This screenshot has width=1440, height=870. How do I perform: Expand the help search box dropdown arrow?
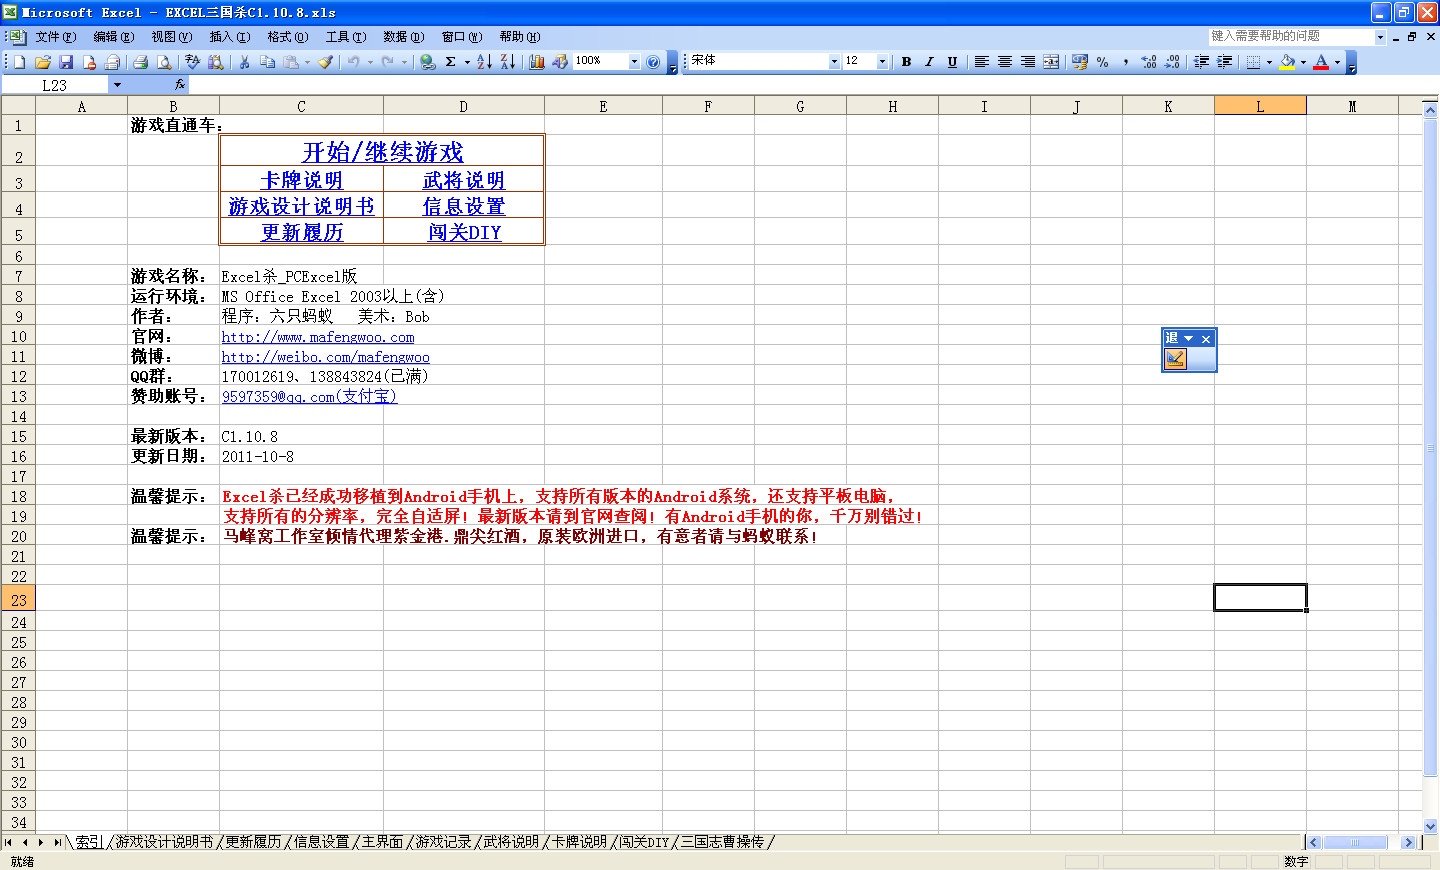click(x=1380, y=37)
